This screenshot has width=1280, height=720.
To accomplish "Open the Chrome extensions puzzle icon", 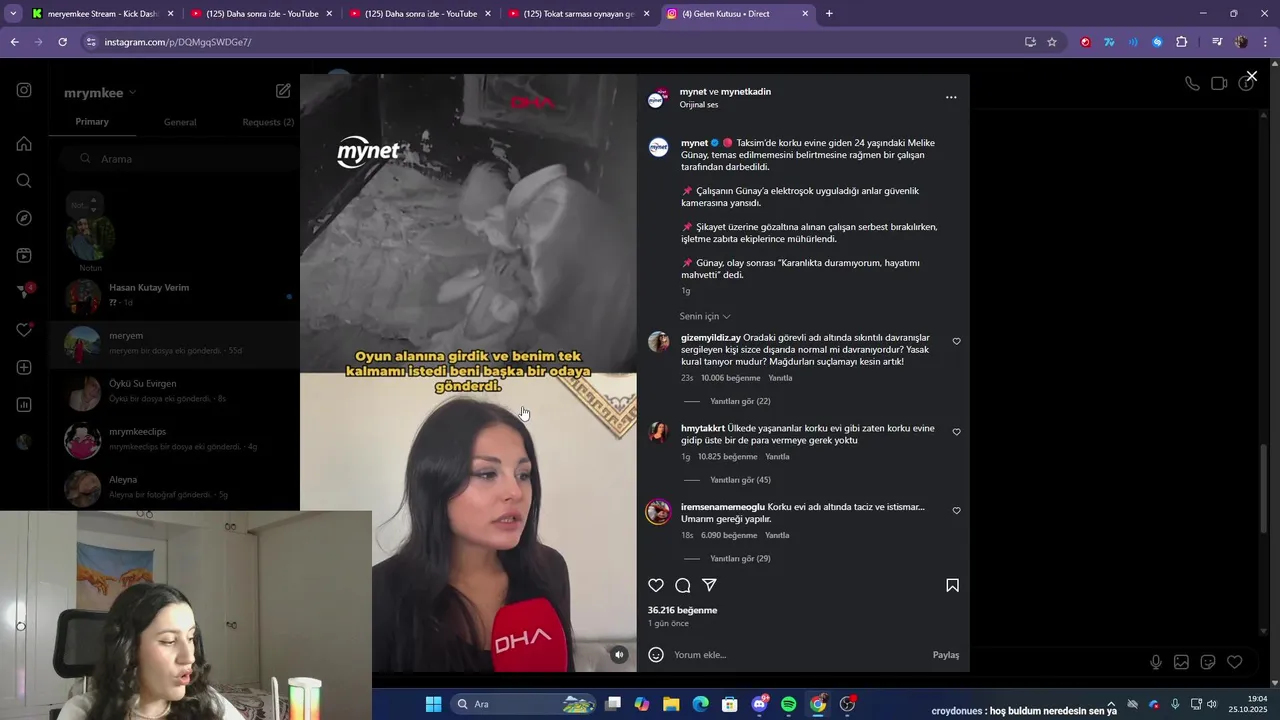I will pos(1181,42).
